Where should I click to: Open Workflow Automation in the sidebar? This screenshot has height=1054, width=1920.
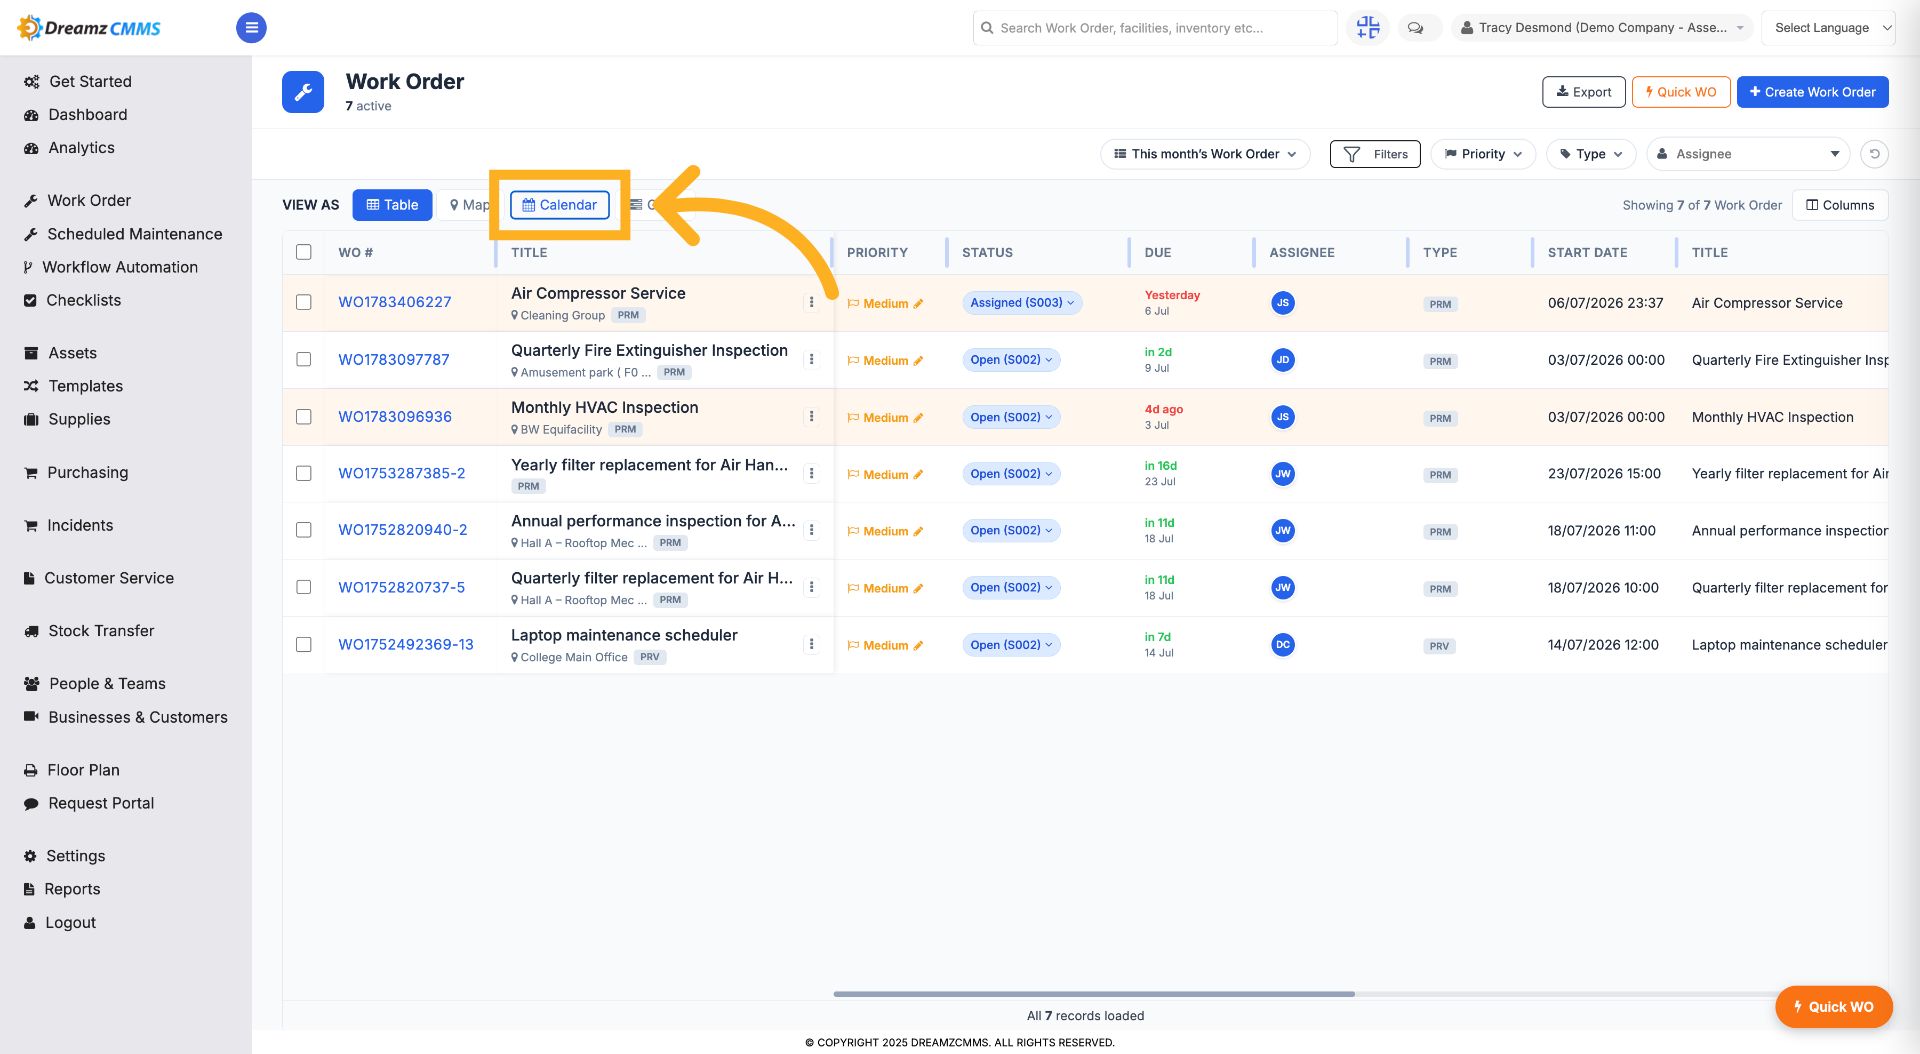pyautogui.click(x=111, y=267)
